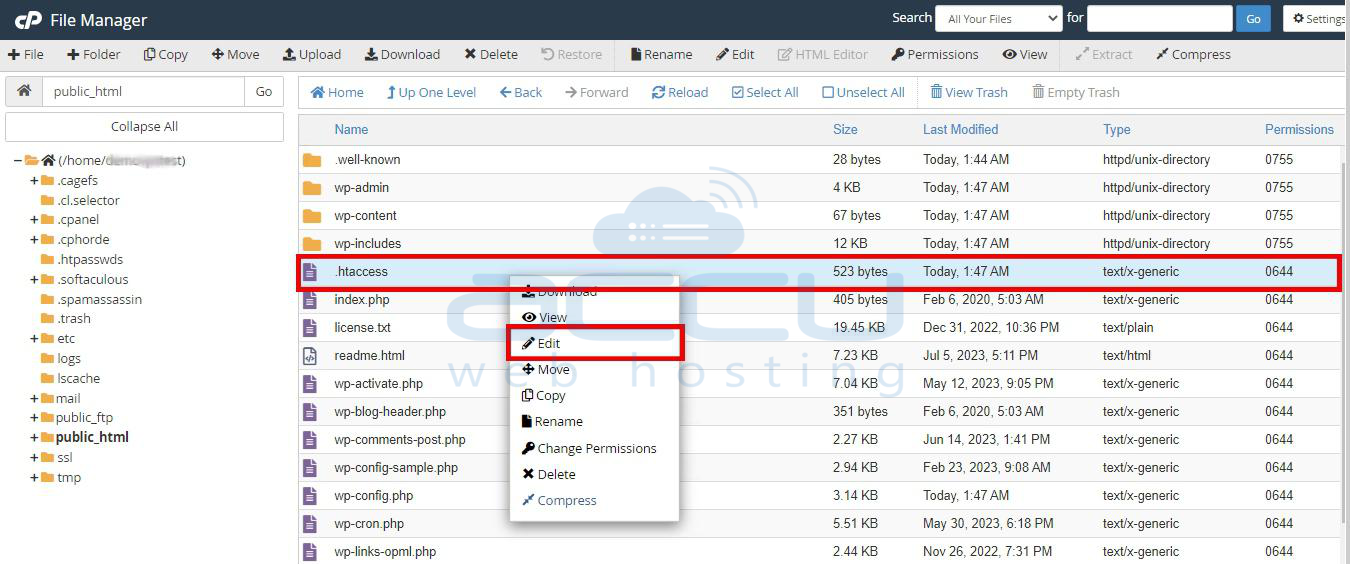This screenshot has width=1350, height=564.
Task: Open View Trash
Action: click(x=968, y=92)
